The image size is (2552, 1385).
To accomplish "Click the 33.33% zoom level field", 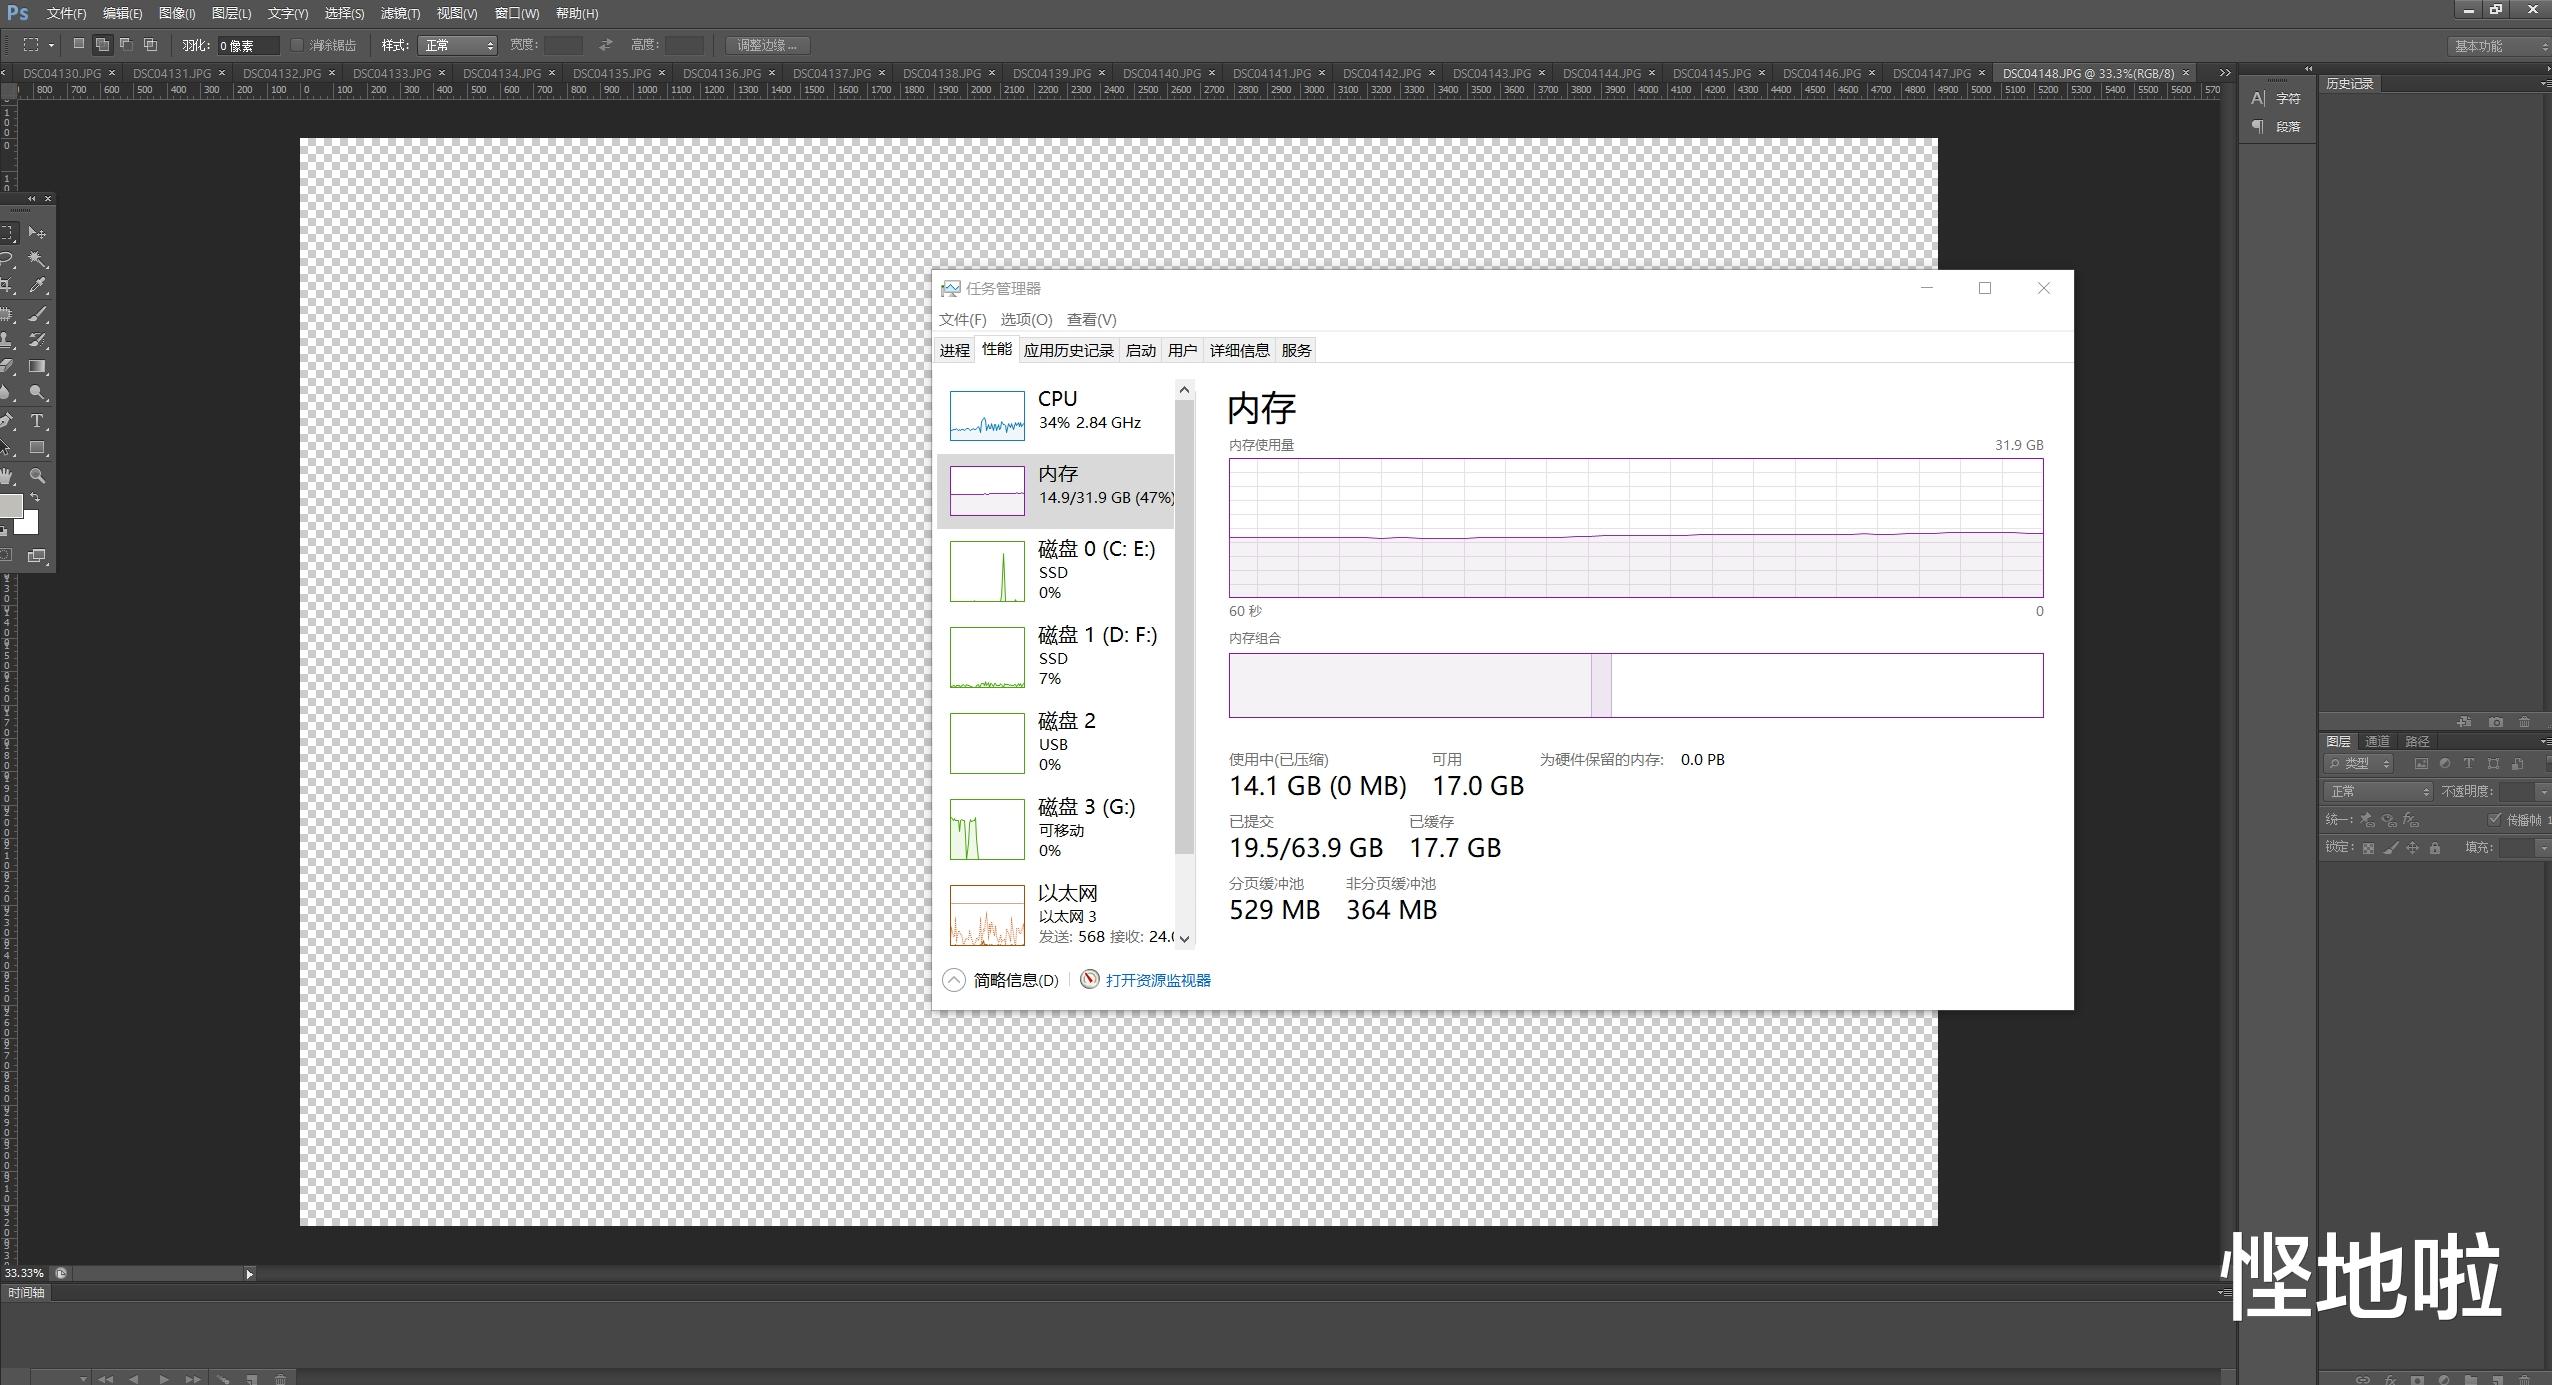I will tap(24, 1273).
